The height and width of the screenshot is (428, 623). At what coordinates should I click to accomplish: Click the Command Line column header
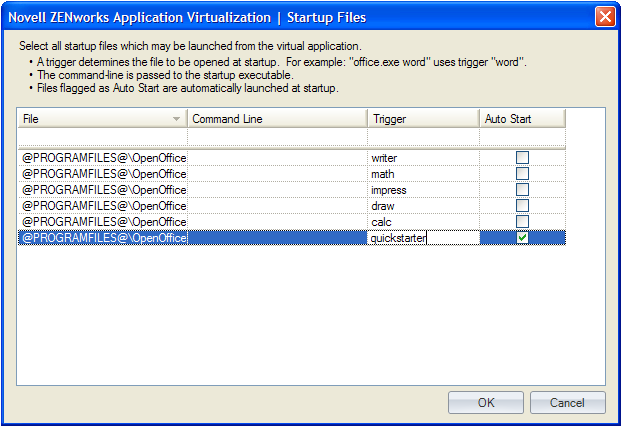[x=276, y=119]
